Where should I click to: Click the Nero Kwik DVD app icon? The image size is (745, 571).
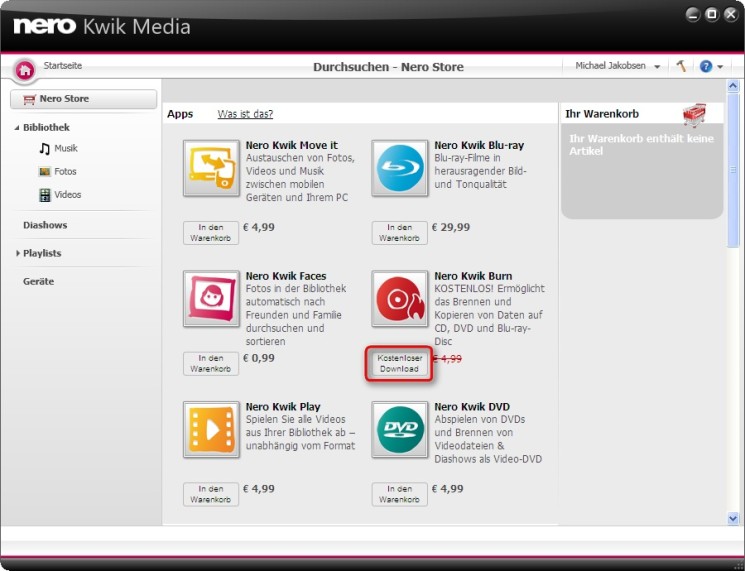pyautogui.click(x=400, y=430)
